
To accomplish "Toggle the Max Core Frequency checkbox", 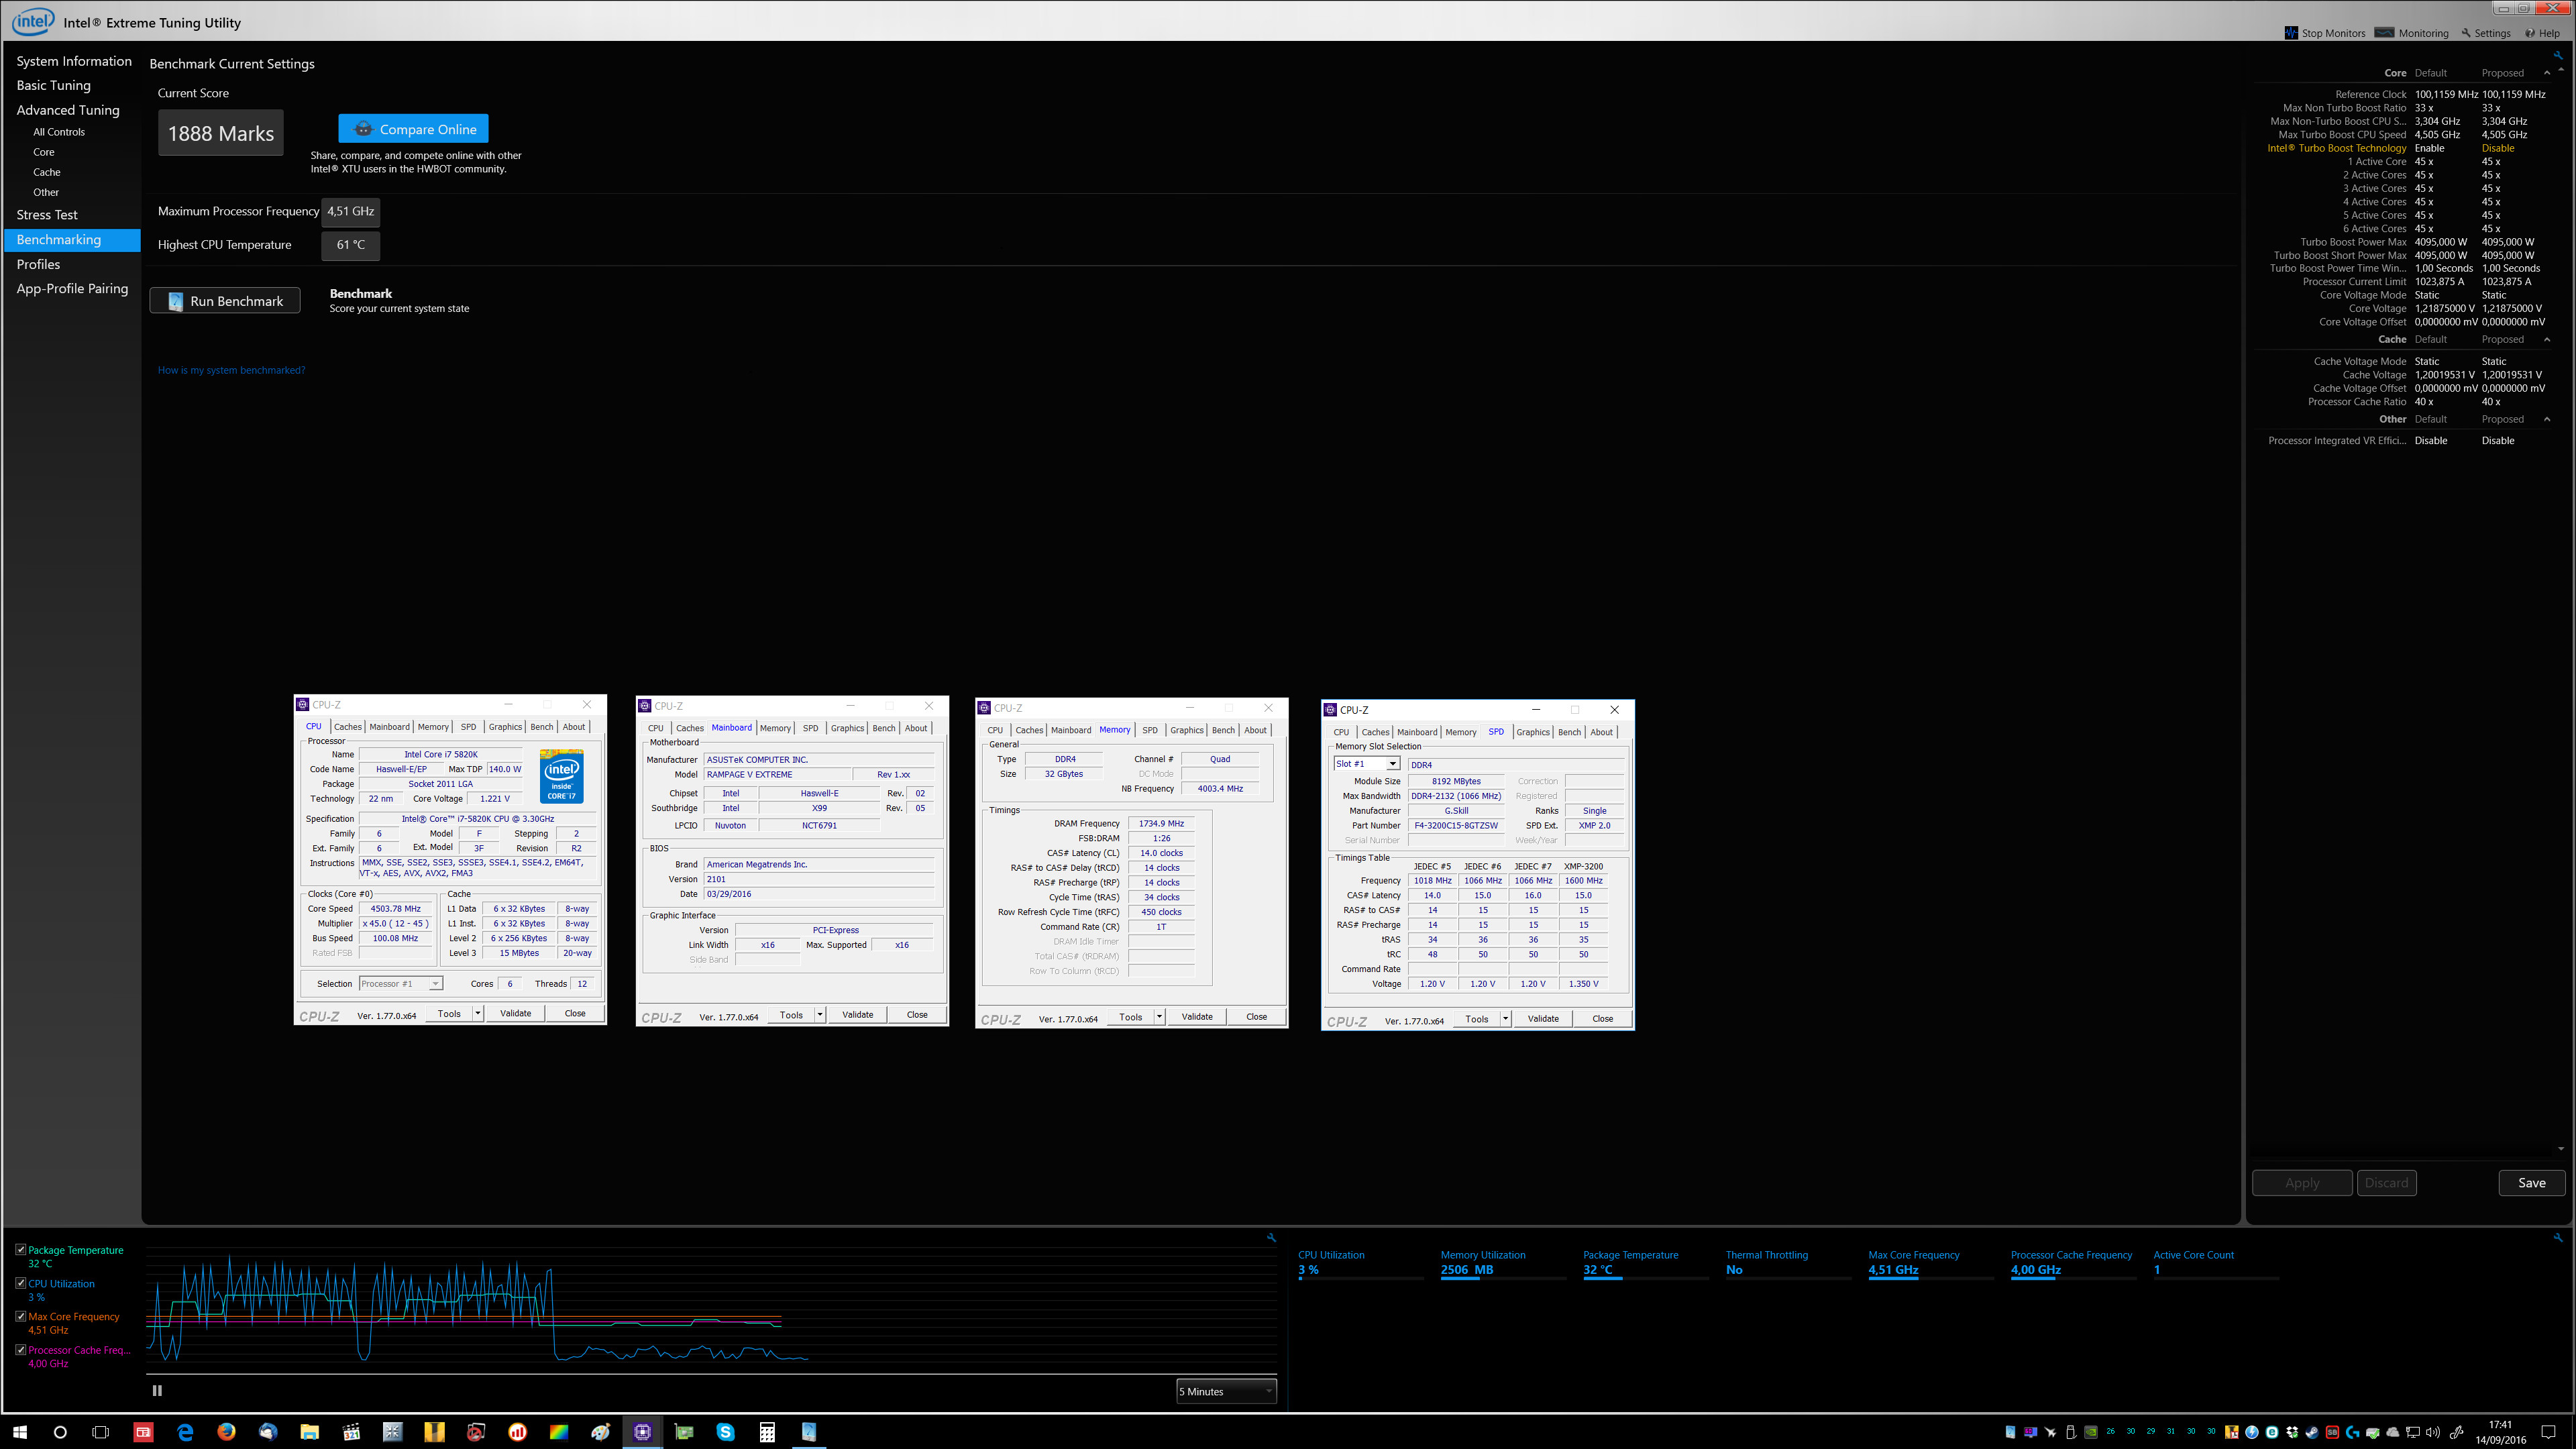I will pyautogui.click(x=20, y=1316).
